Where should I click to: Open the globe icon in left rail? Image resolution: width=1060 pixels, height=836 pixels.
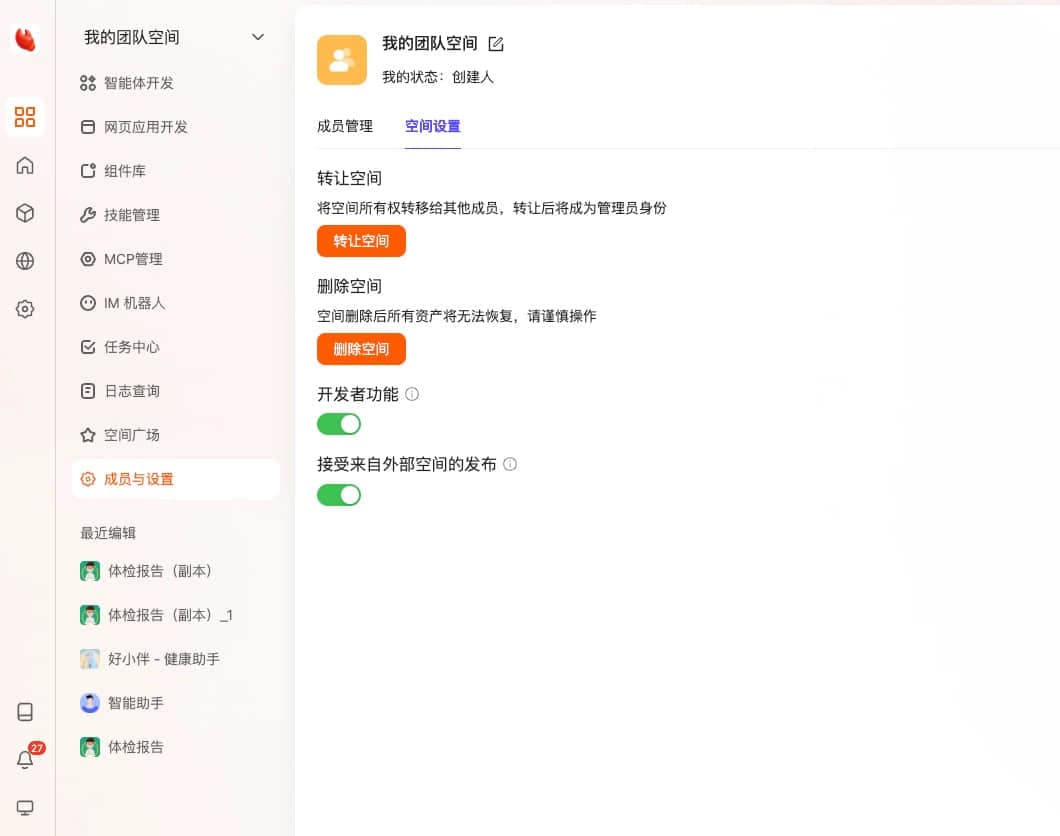tap(25, 261)
